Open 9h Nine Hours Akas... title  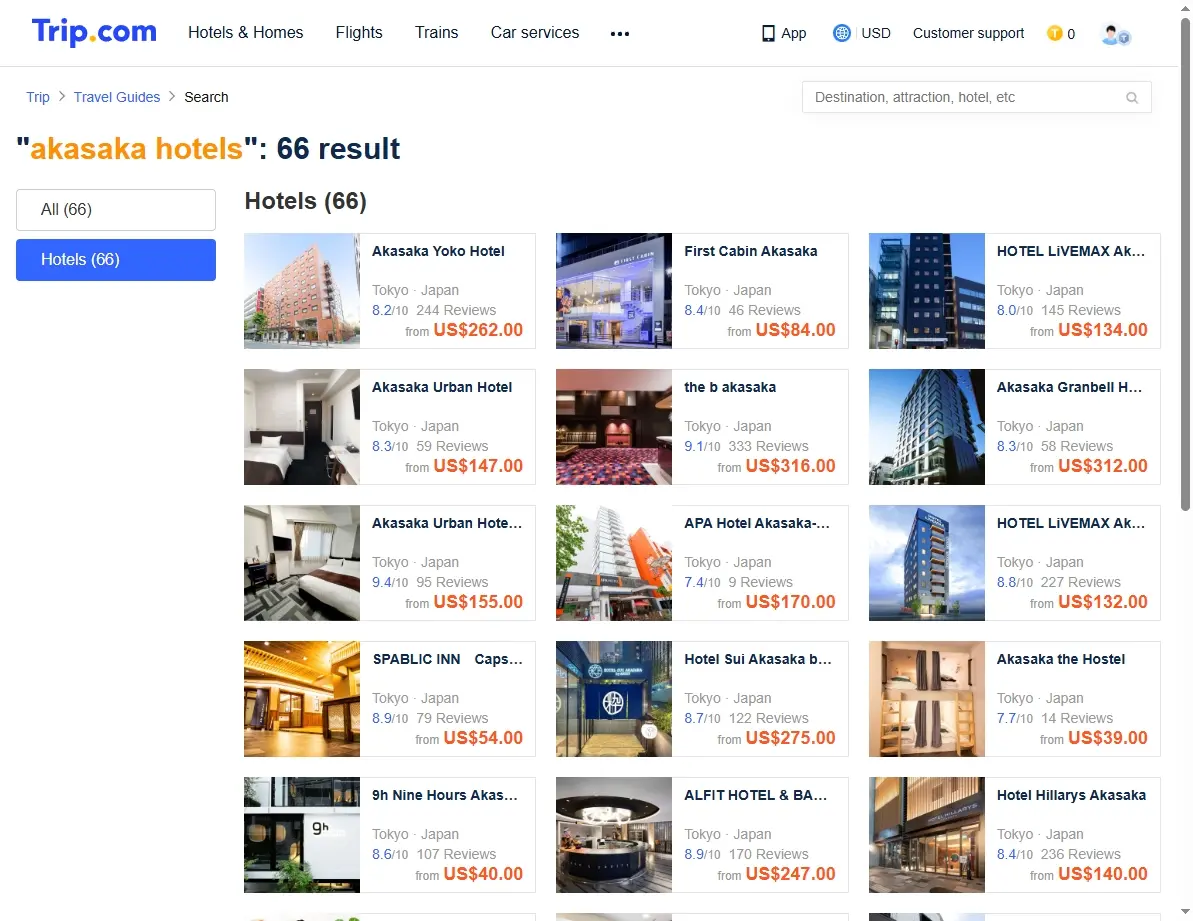coord(444,796)
